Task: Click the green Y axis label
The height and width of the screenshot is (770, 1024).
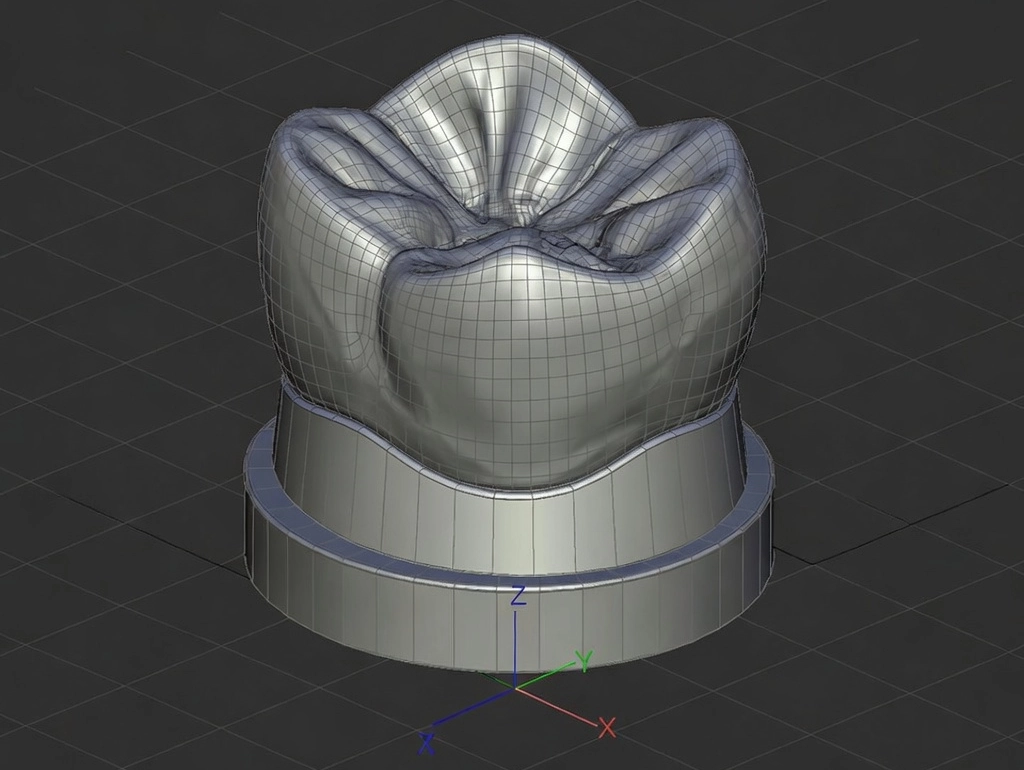Action: click(583, 660)
